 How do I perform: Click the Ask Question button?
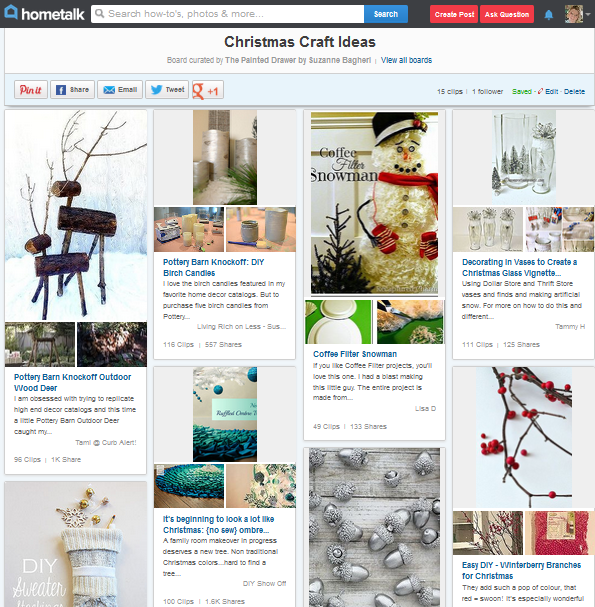[x=507, y=14]
